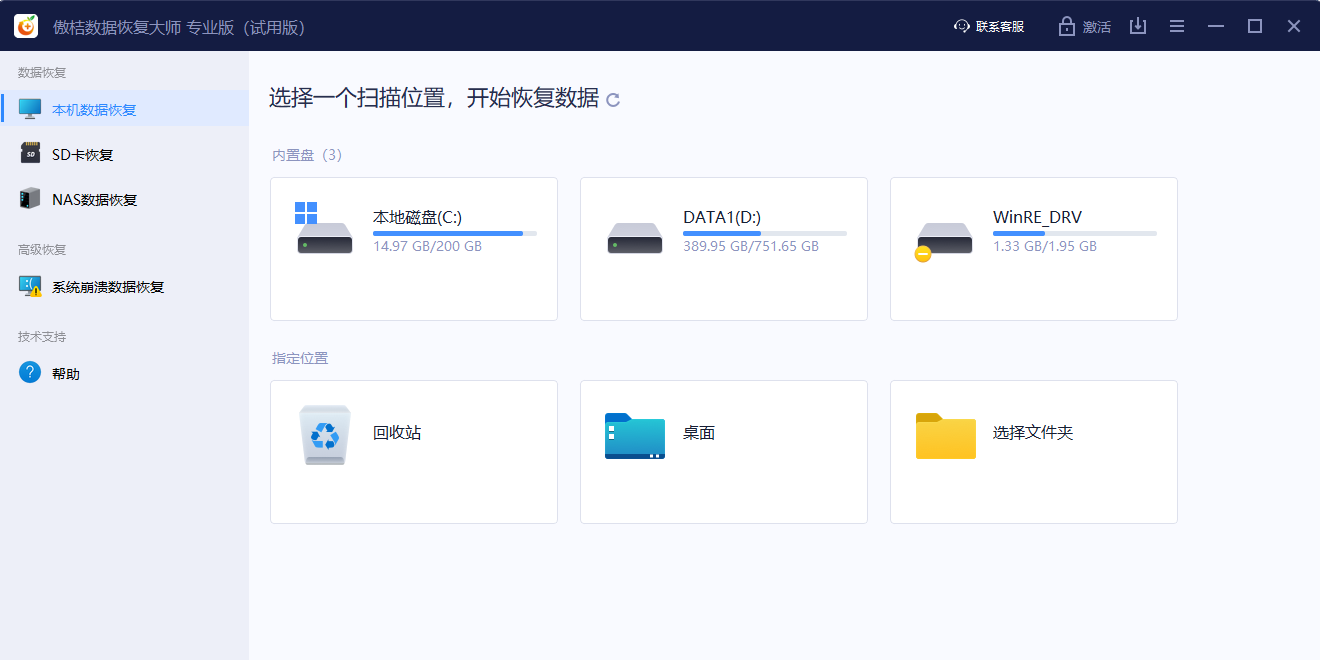The height and width of the screenshot is (660, 1320).
Task: Click the app logo in title bar
Action: coord(26,26)
